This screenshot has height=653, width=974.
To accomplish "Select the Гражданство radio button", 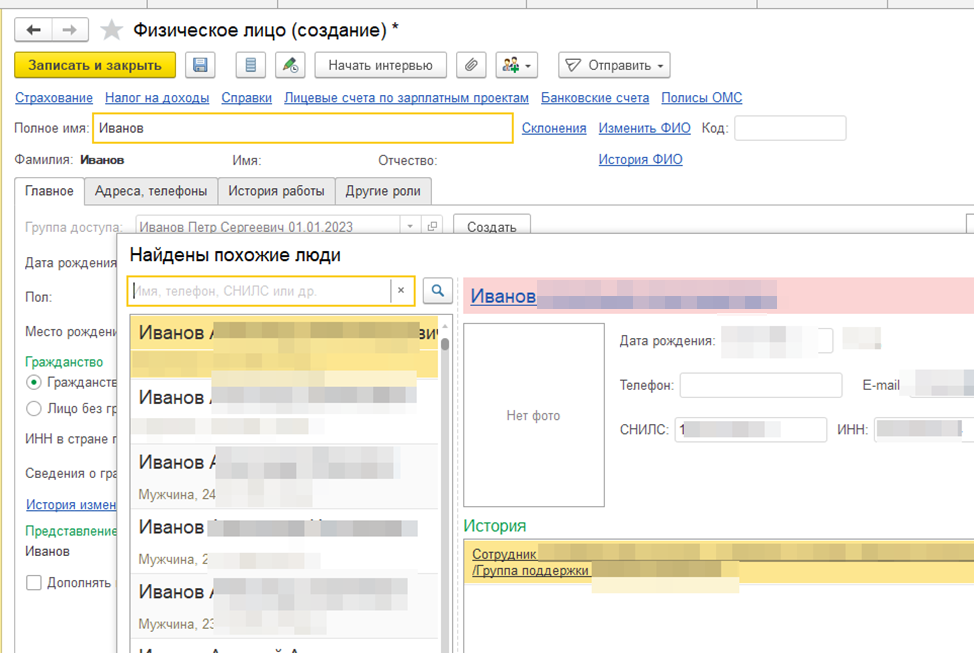I will 34,382.
